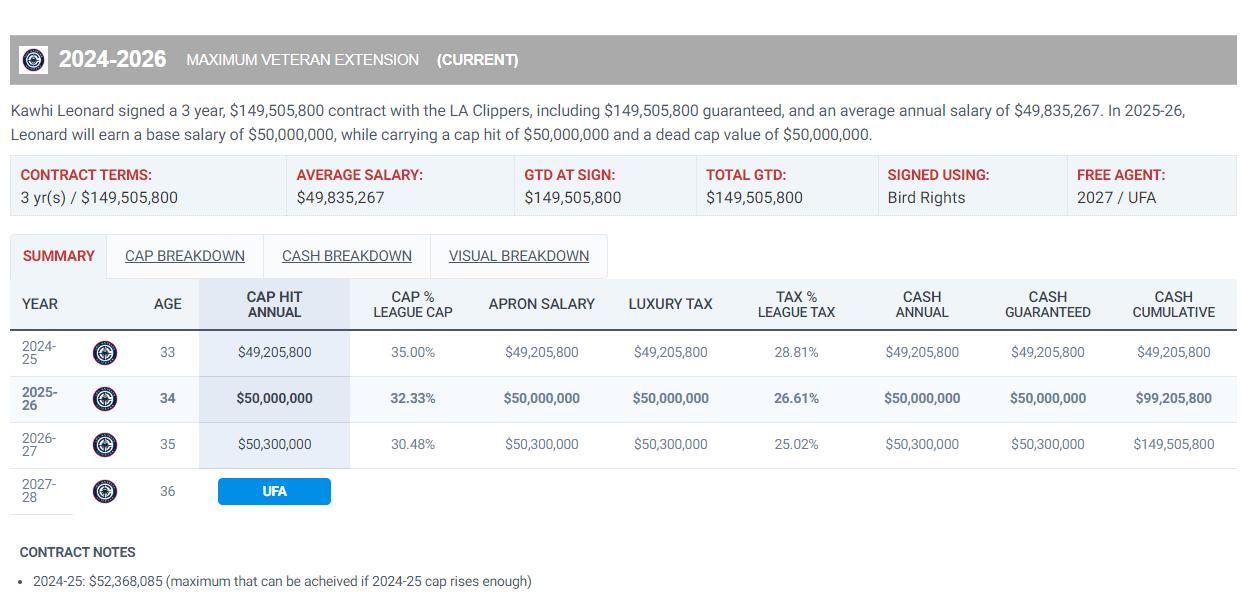Click the Cap % League Cap column header
Image resolution: width=1241 pixels, height=613 pixels.
(413, 304)
